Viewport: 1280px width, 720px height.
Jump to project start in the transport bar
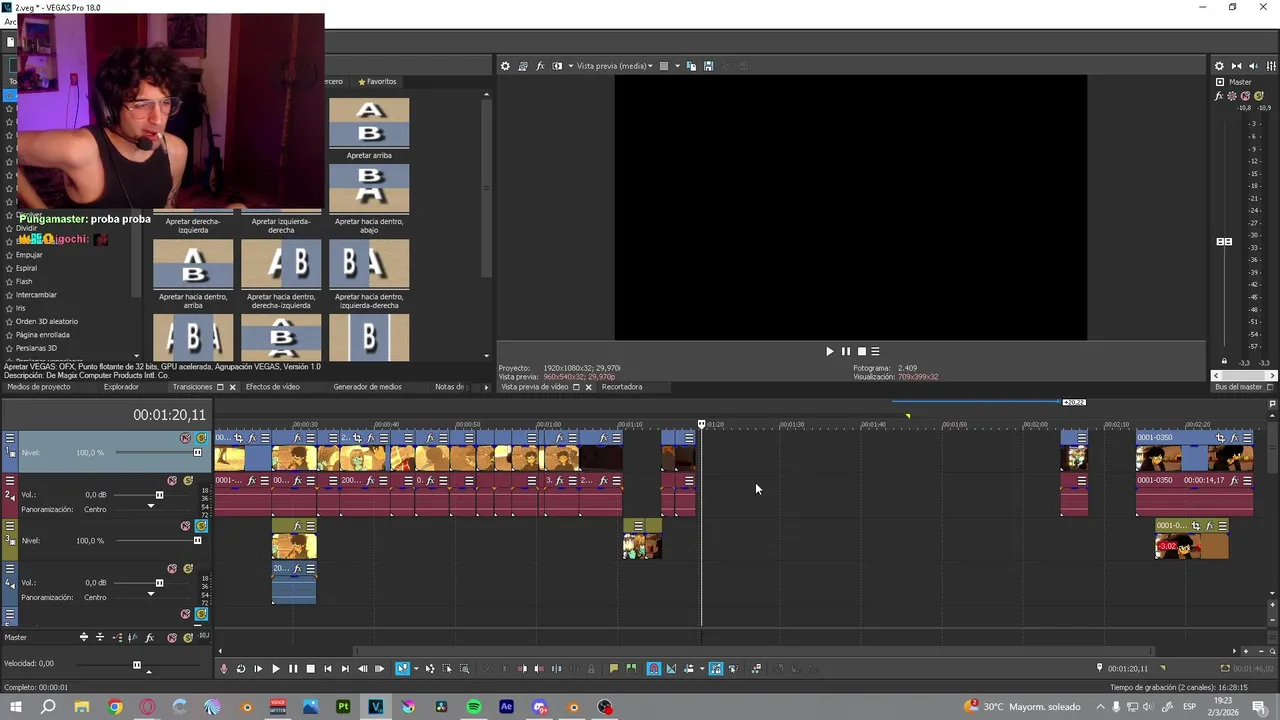[x=328, y=669]
